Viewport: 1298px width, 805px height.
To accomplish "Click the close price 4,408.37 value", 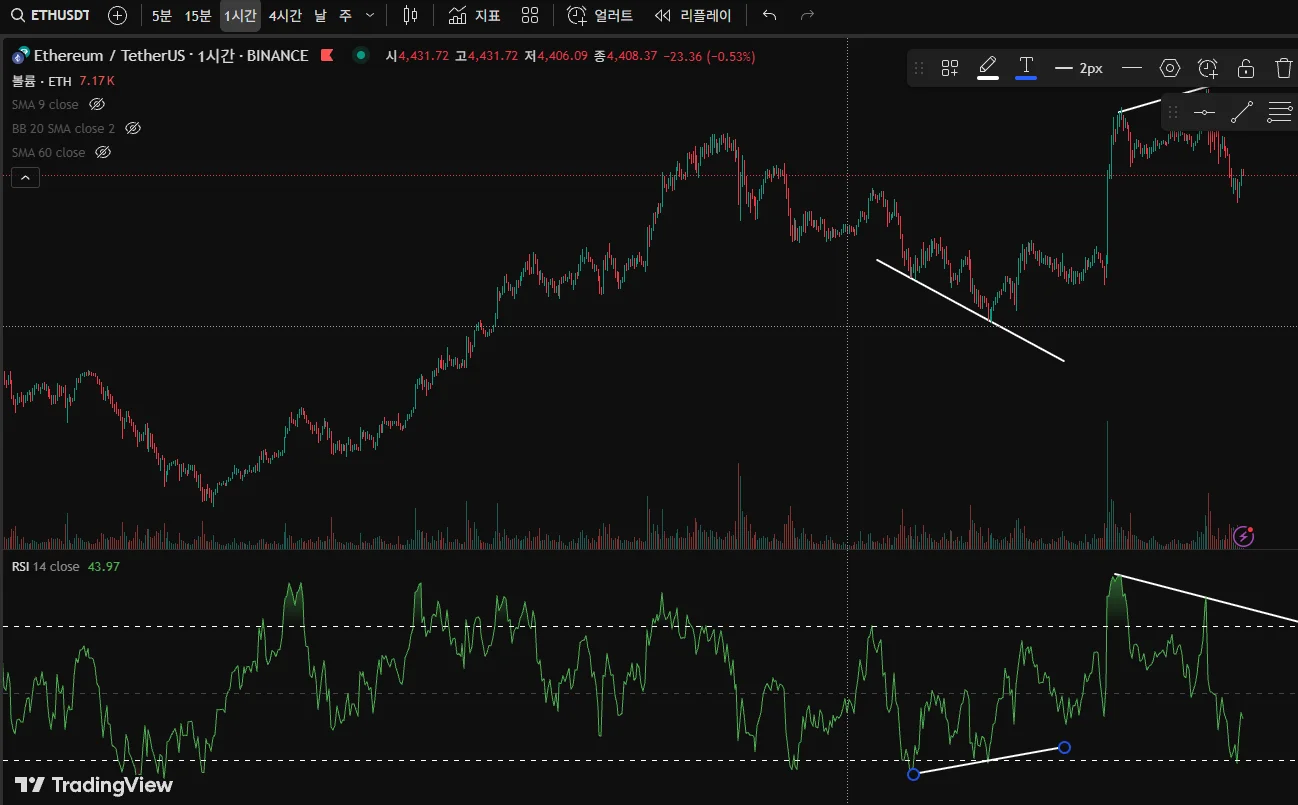I will (631, 56).
